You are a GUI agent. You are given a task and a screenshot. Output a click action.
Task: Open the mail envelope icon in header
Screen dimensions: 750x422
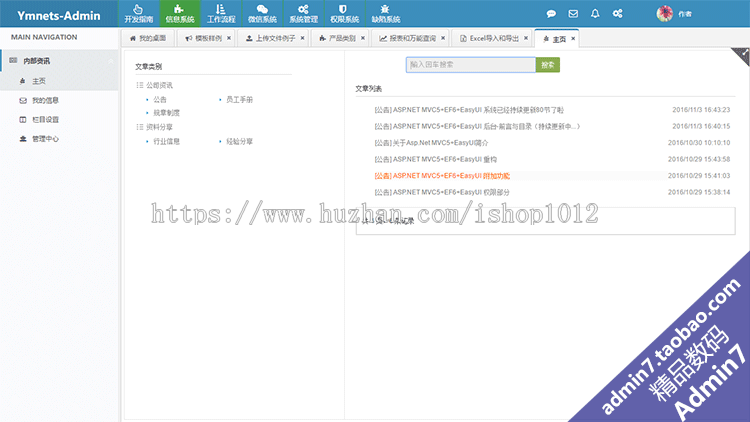tap(573, 13)
